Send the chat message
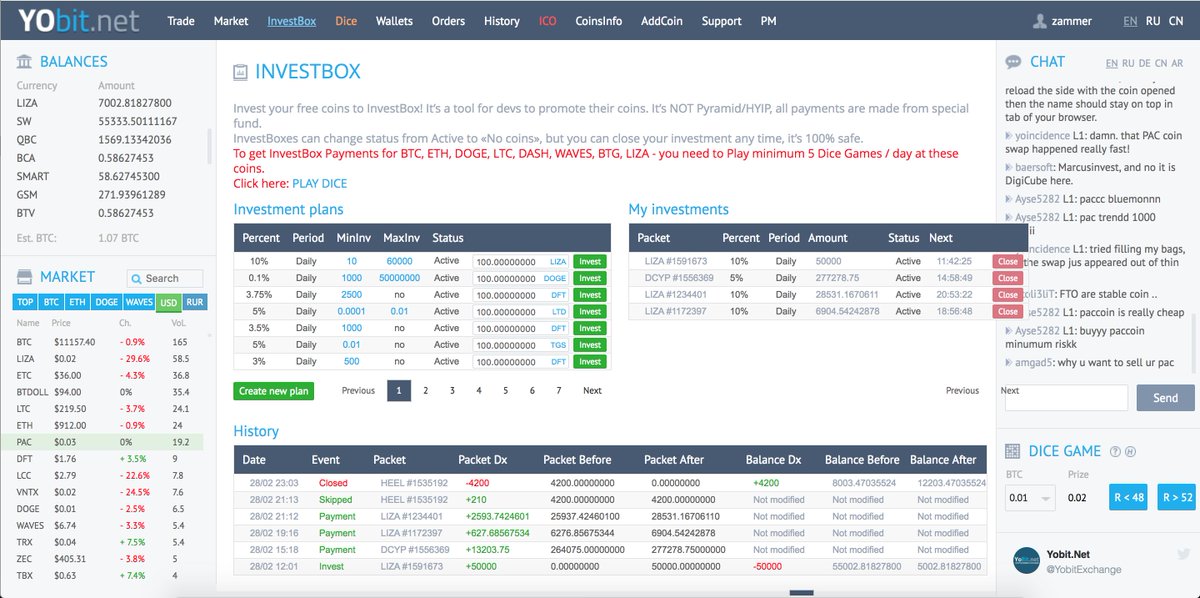1200x598 pixels. (x=1165, y=398)
